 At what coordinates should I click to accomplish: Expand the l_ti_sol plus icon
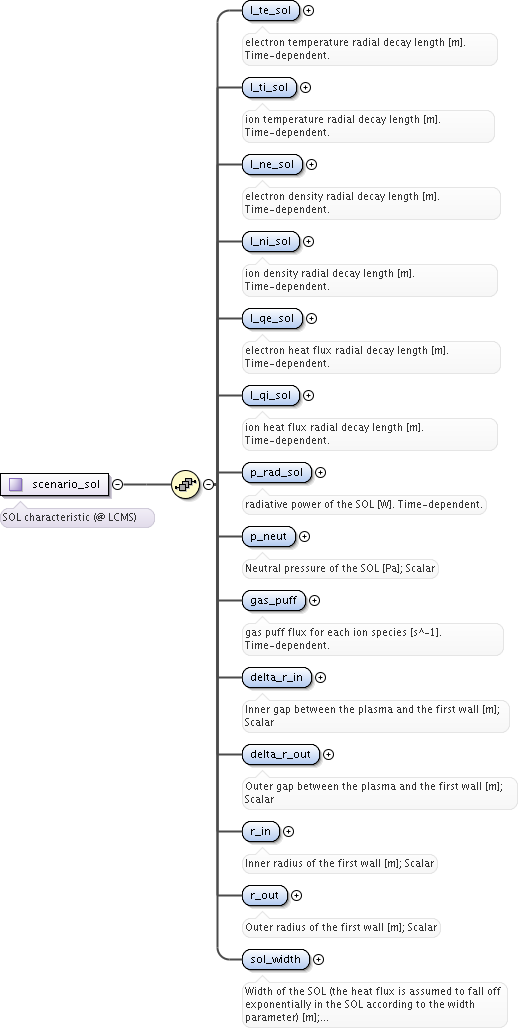click(305, 87)
